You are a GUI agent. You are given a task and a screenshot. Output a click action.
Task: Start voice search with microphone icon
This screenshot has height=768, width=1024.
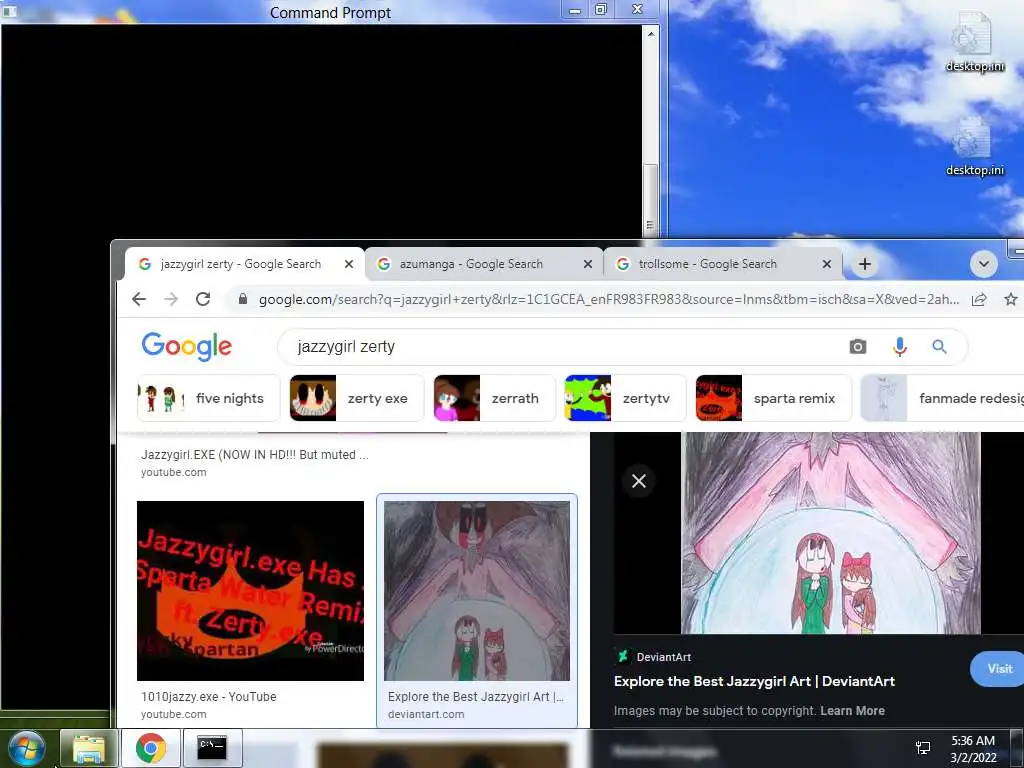pos(899,347)
